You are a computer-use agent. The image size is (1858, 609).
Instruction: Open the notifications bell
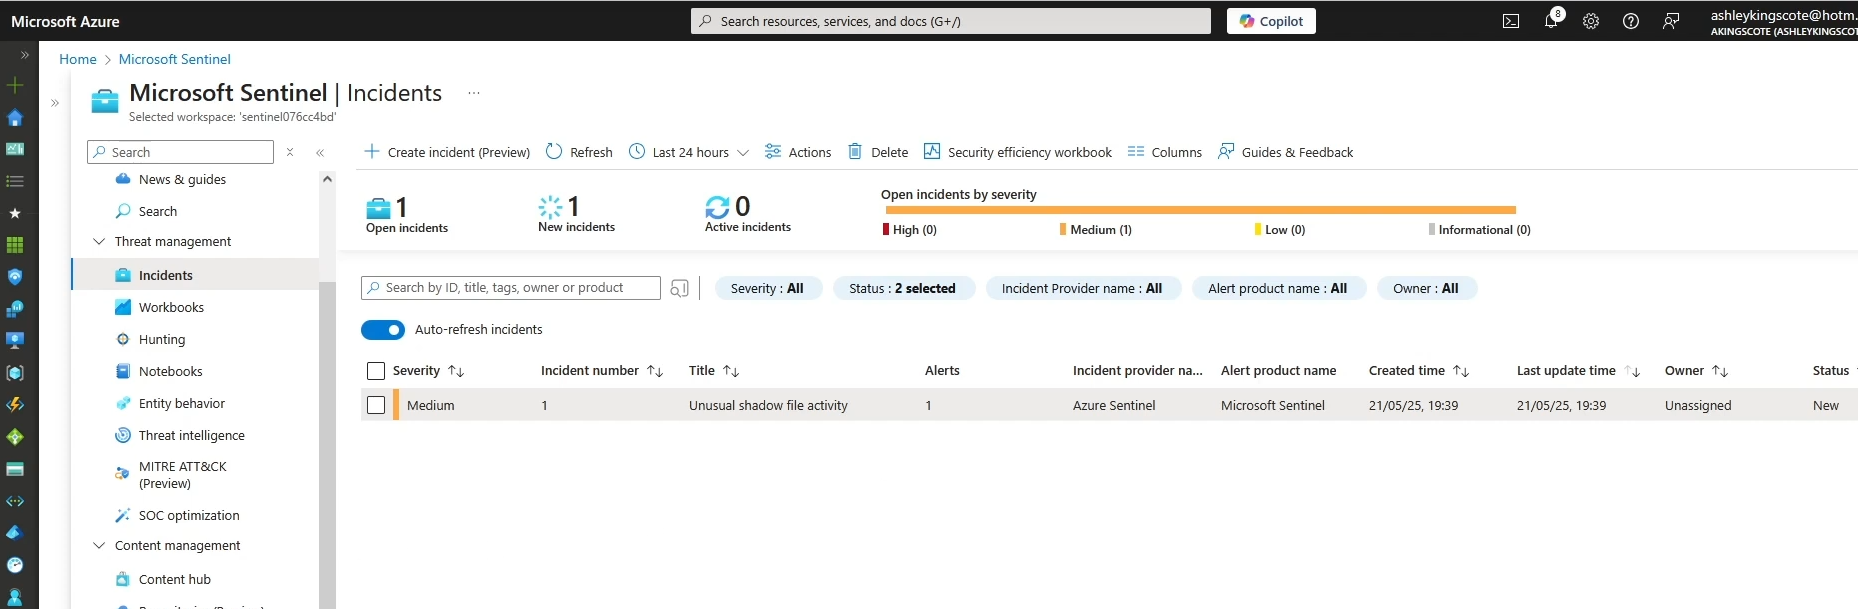pyautogui.click(x=1551, y=21)
